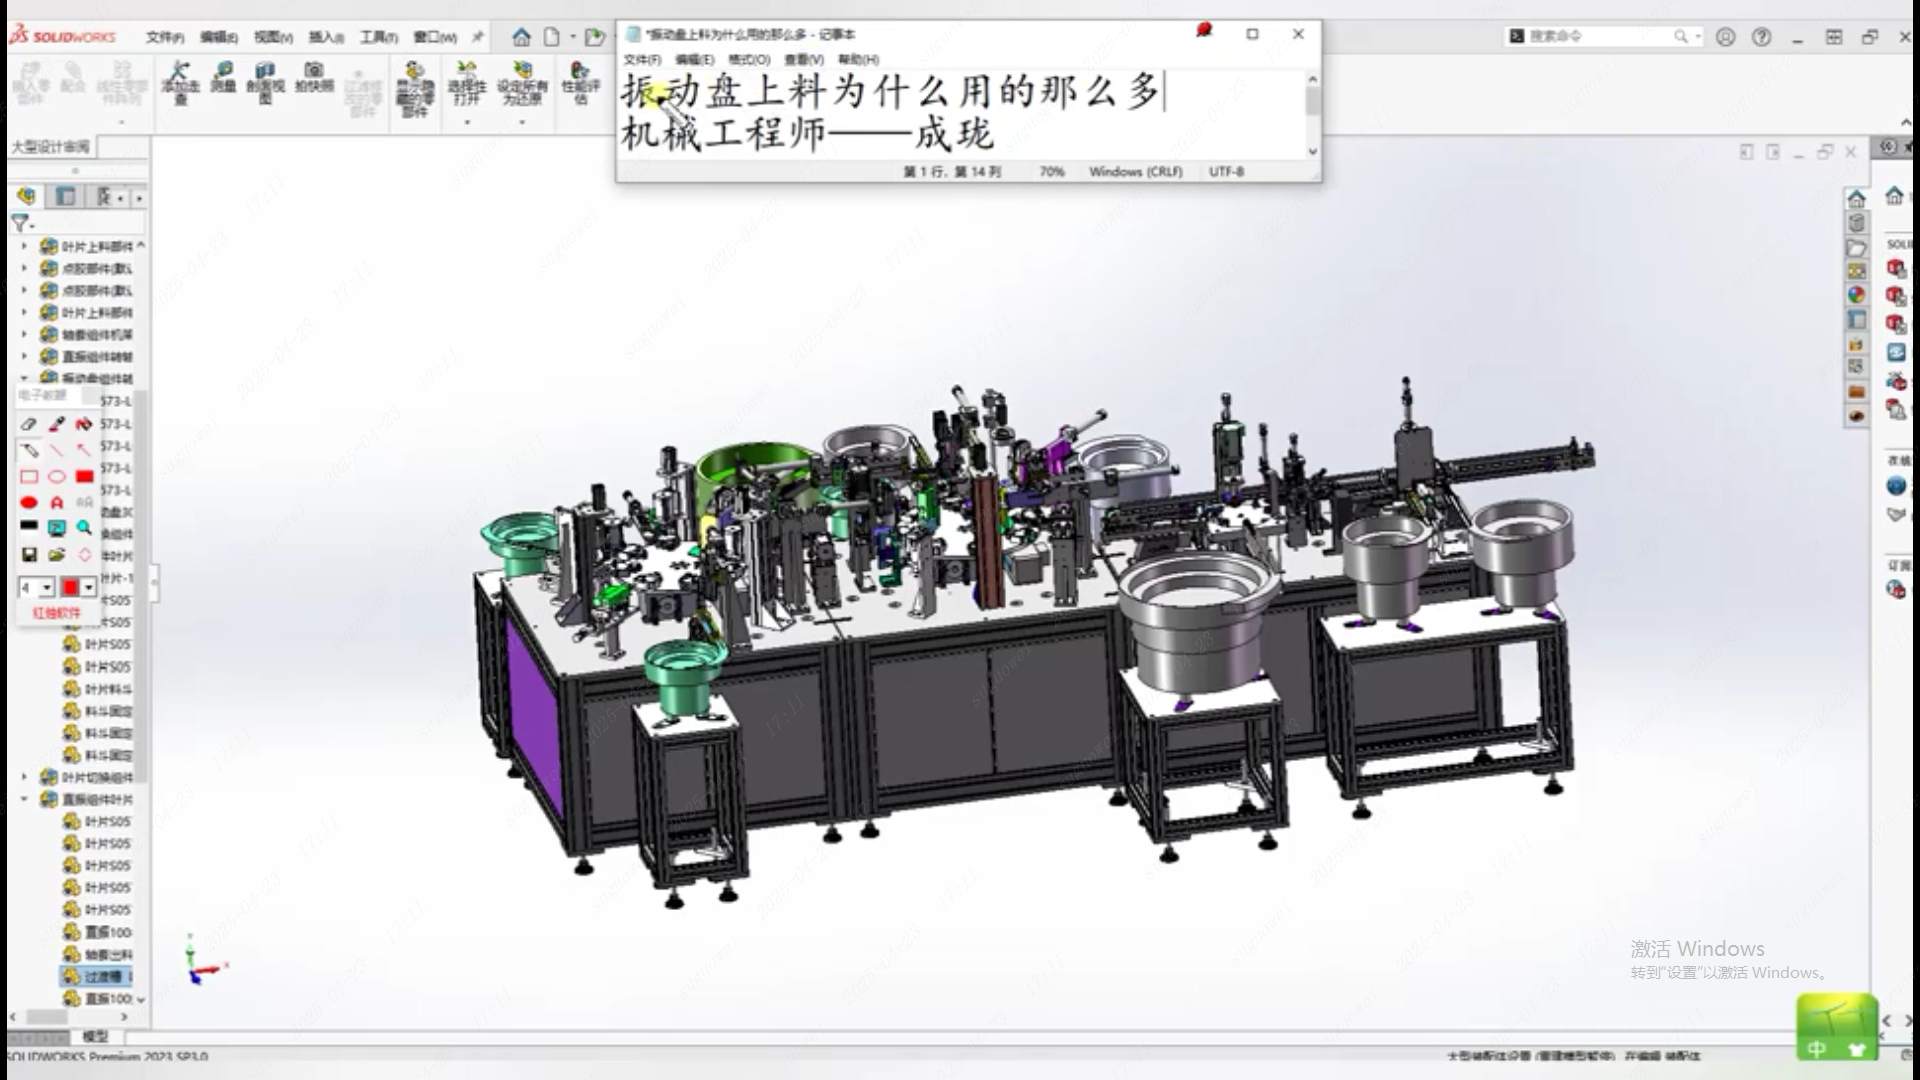This screenshot has width=1920, height=1080.
Task: Open the New Document dropdown arrow
Action: [573, 37]
